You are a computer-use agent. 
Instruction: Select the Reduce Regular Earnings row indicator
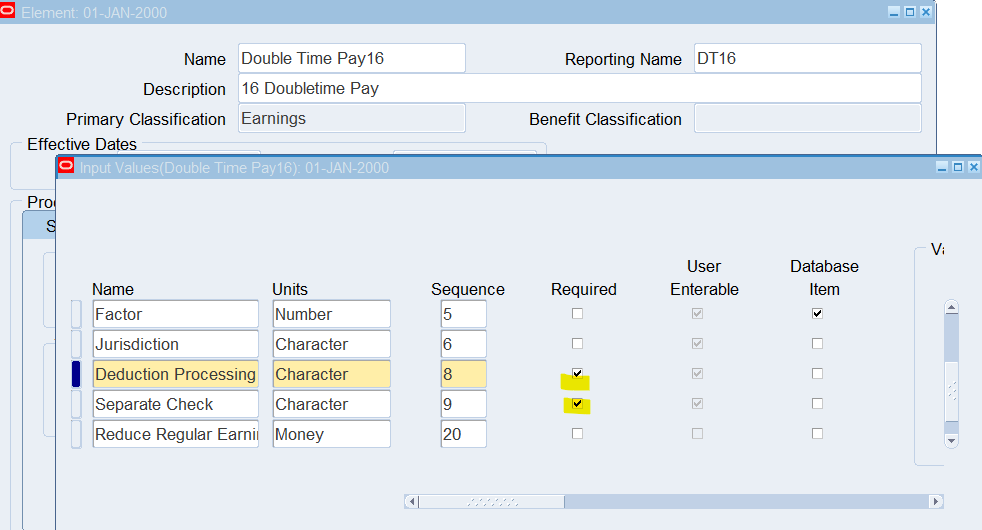point(76,434)
